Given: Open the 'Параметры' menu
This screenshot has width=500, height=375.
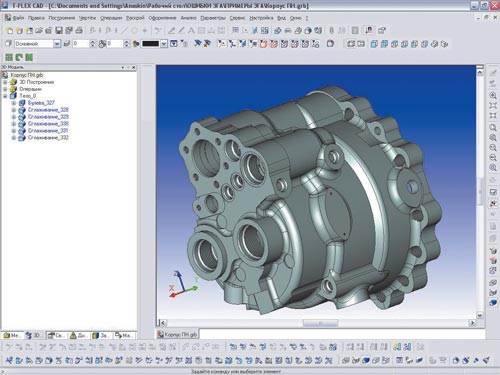Looking at the screenshot, I should [213, 18].
